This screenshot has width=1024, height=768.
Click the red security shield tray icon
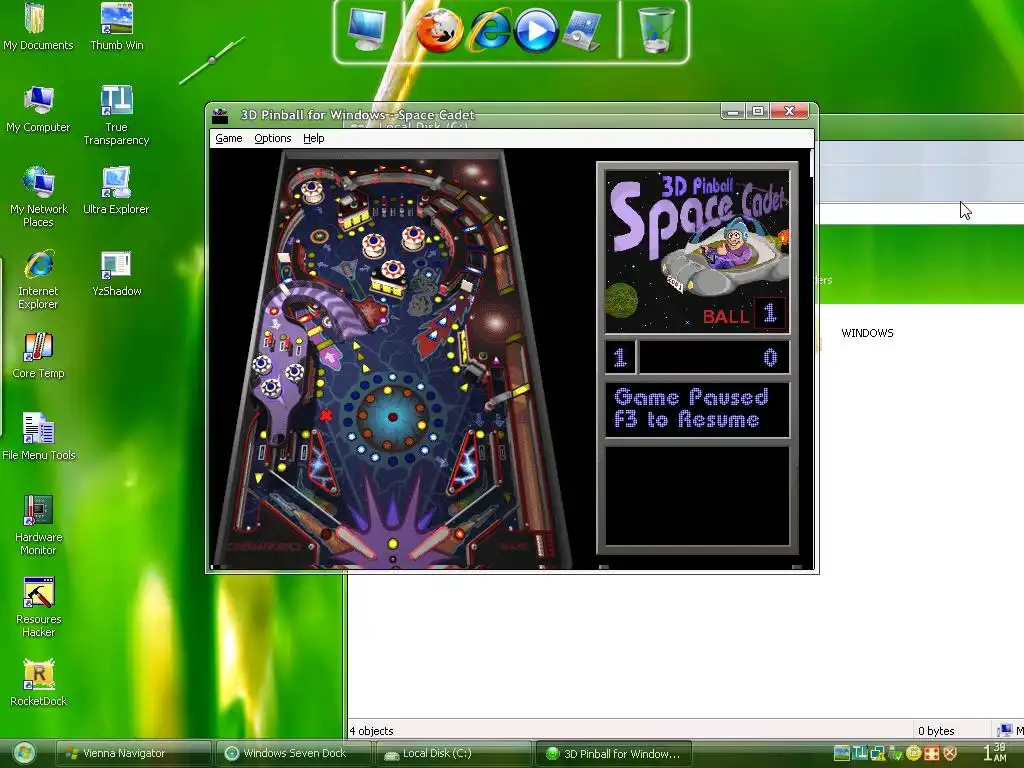click(x=950, y=754)
